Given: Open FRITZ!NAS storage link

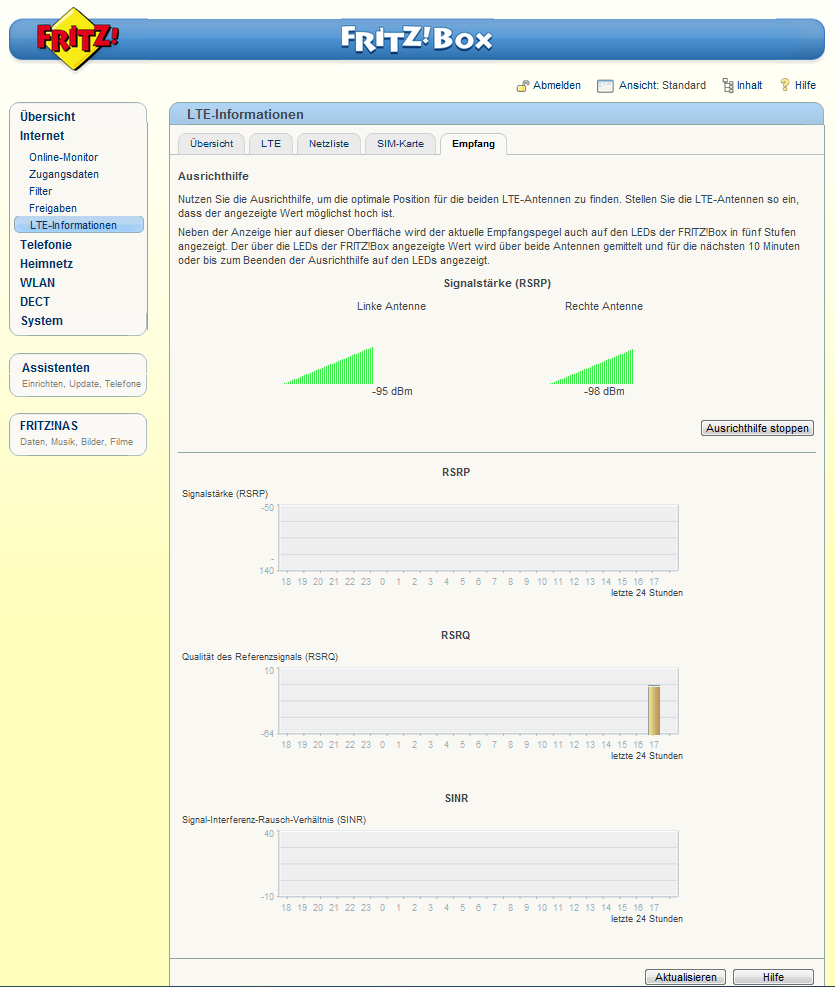Looking at the screenshot, I should click(49, 426).
